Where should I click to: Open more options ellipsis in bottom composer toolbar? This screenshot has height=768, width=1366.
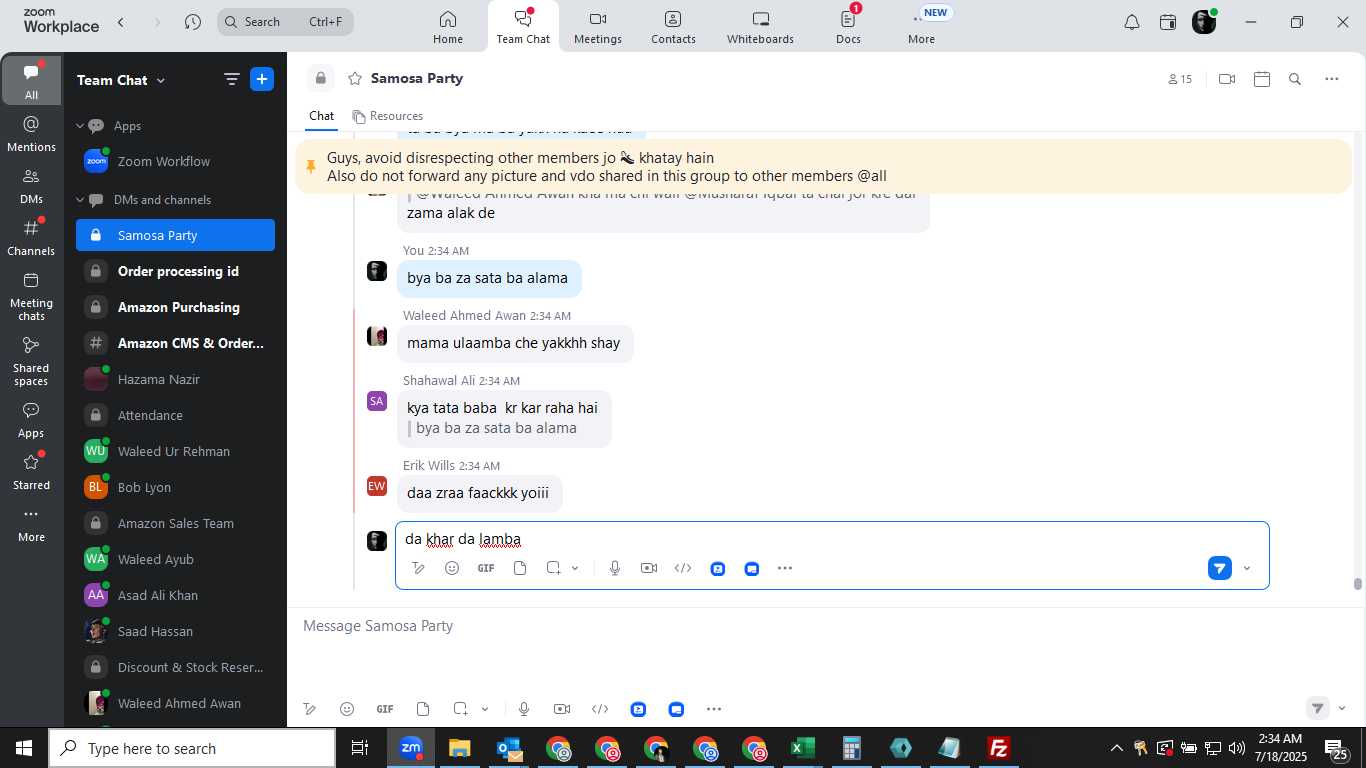[714, 709]
